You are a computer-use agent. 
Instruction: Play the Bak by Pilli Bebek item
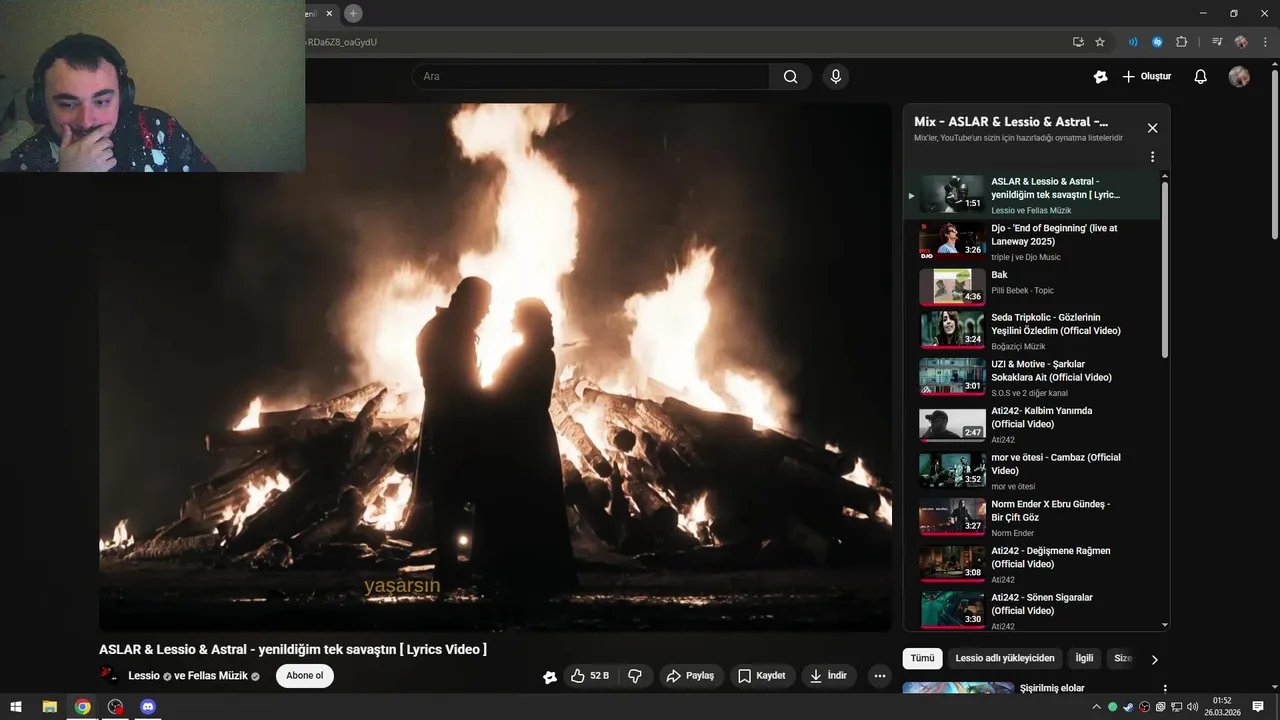1031,288
